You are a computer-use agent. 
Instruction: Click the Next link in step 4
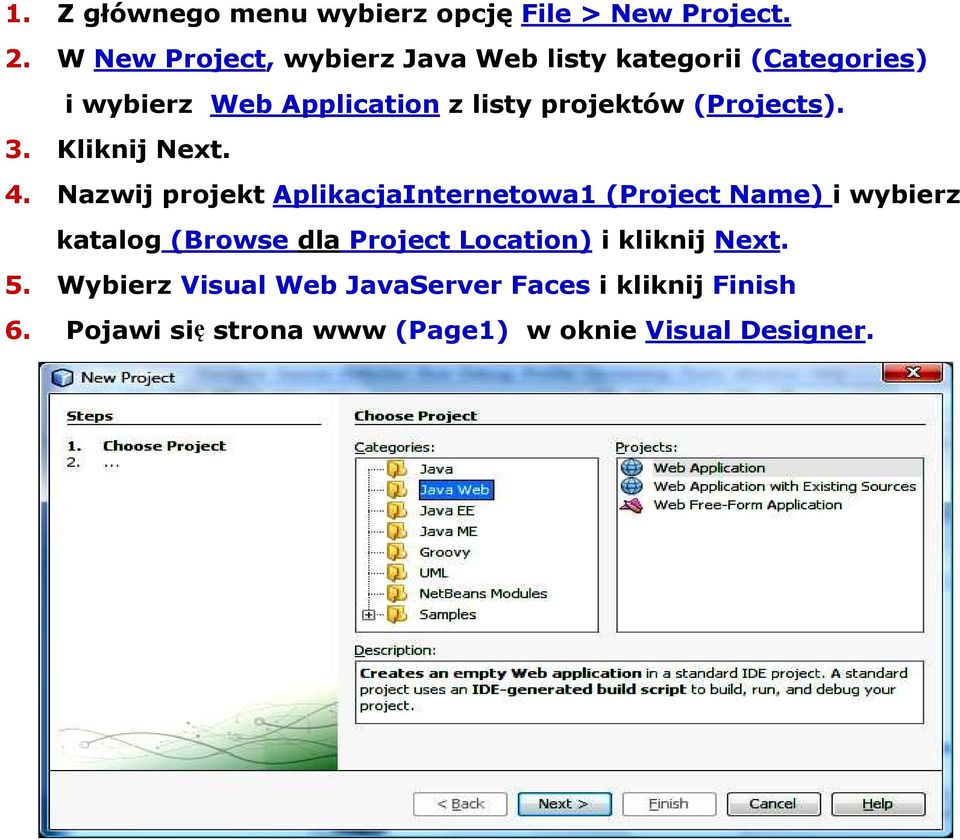[748, 241]
